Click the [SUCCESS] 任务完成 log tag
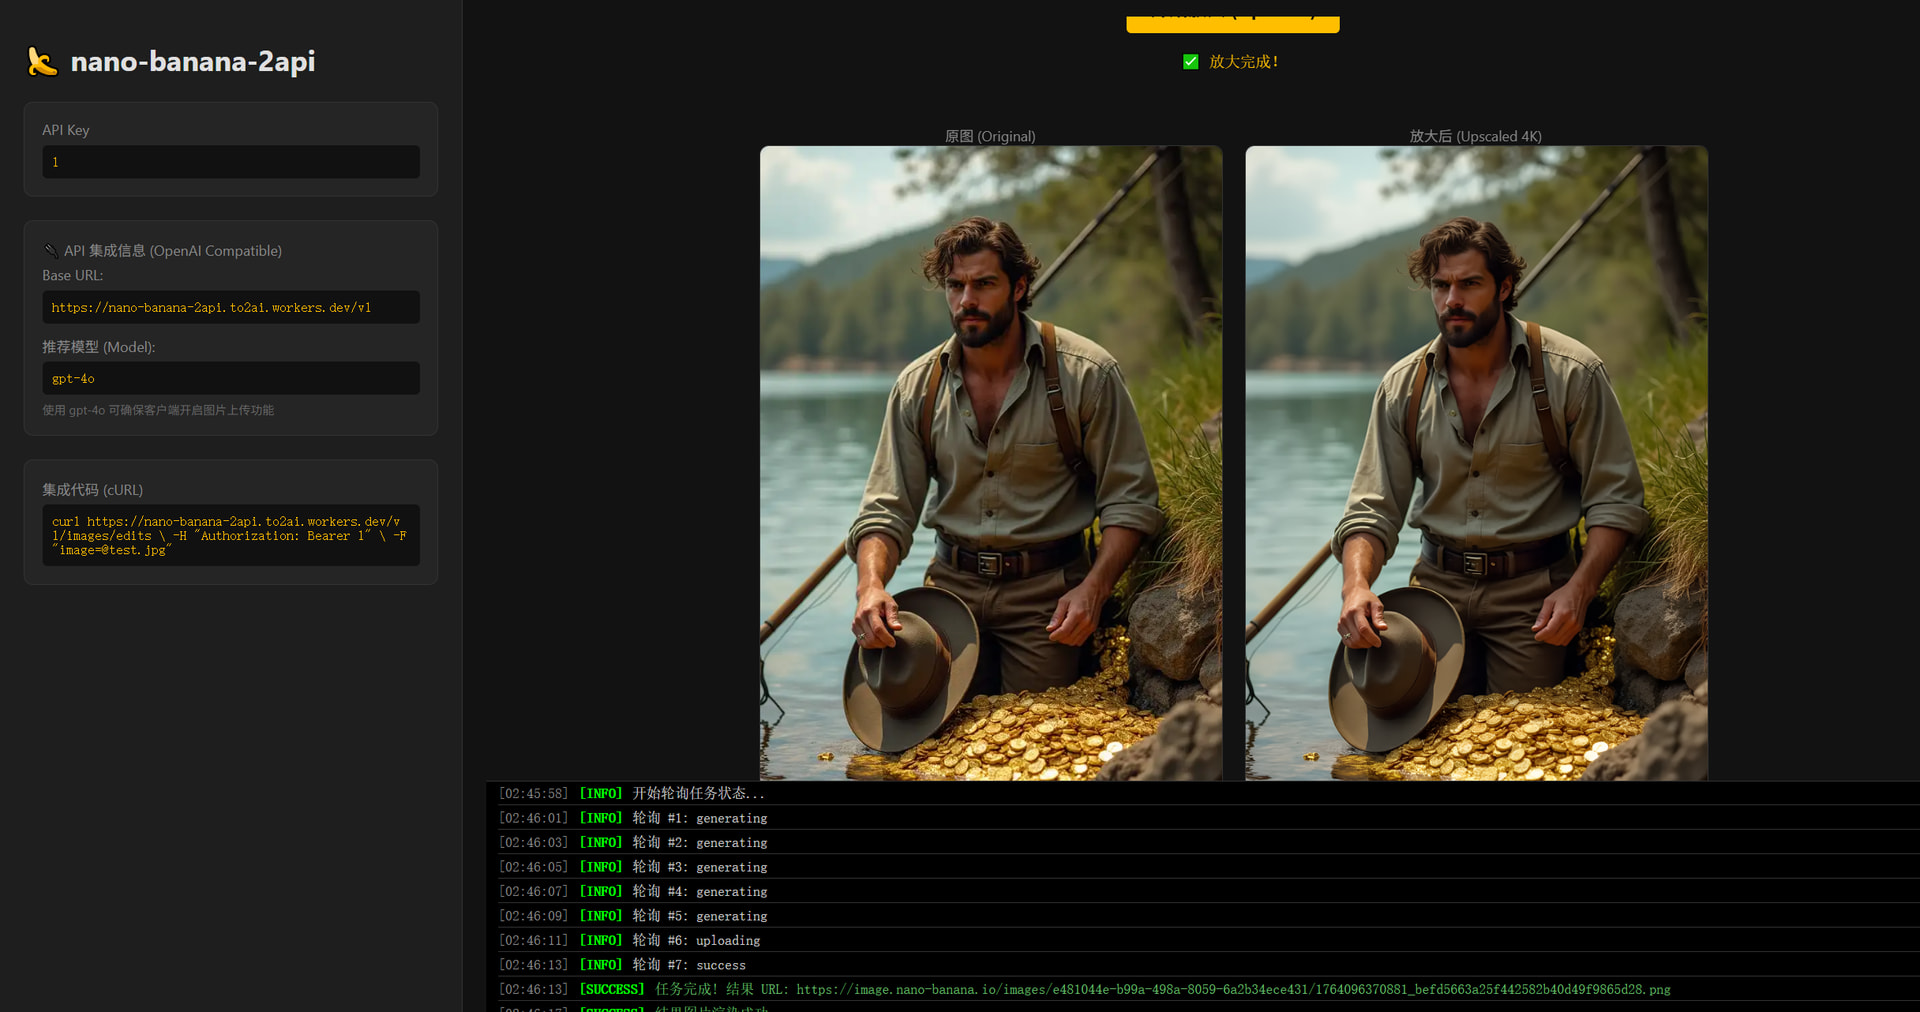1920x1012 pixels. (612, 990)
